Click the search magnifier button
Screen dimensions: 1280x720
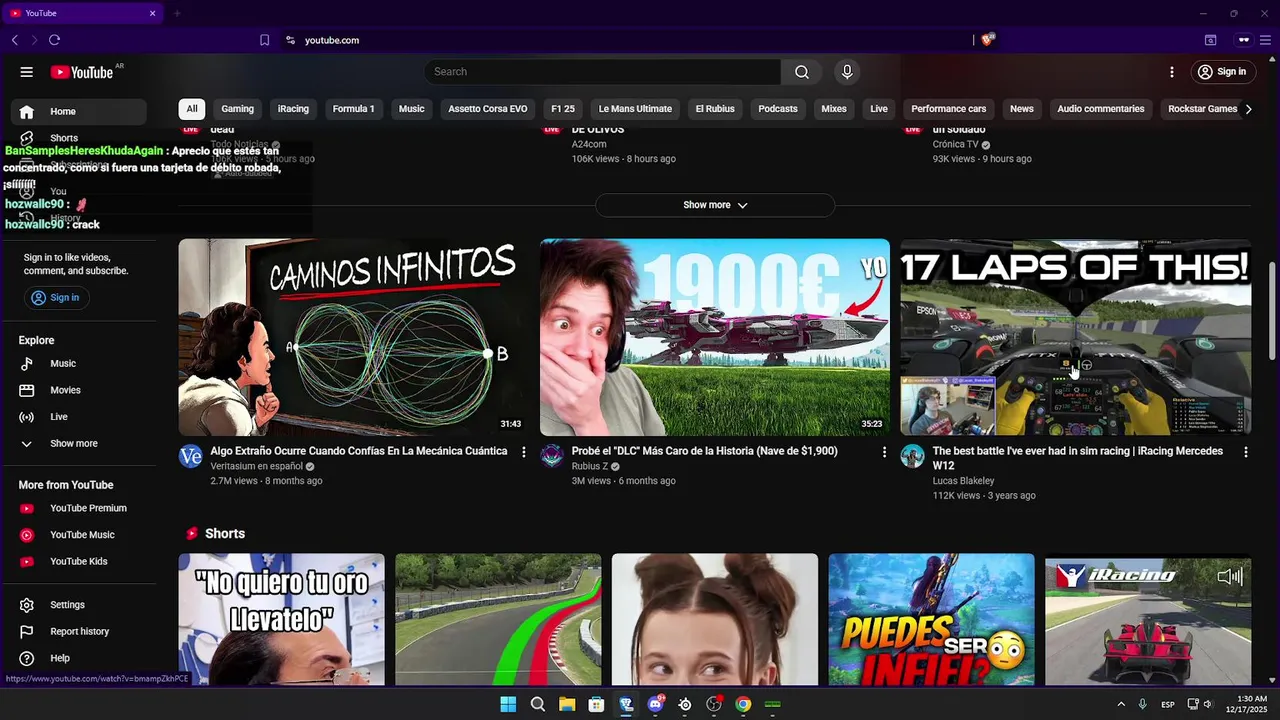pyautogui.click(x=802, y=72)
